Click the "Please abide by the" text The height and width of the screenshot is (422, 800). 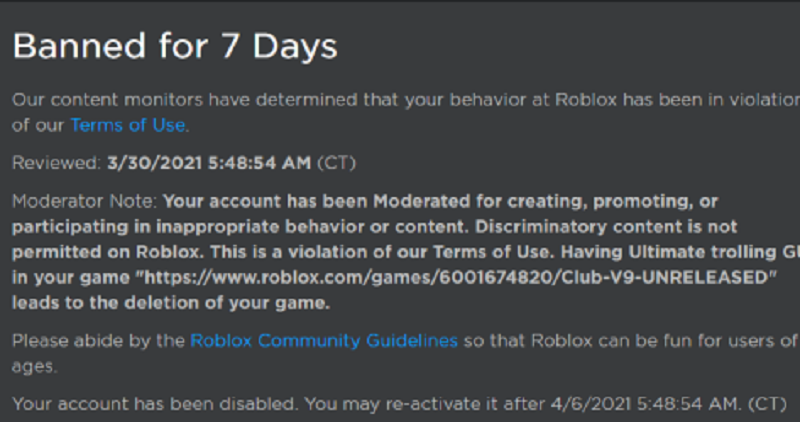98,340
